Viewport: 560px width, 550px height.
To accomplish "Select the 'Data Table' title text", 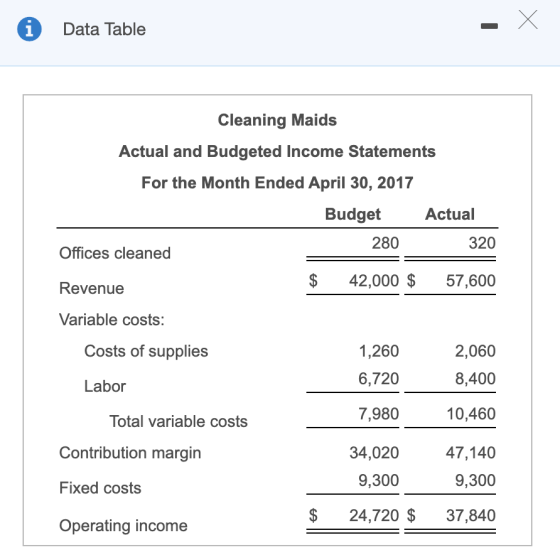I will (x=104, y=29).
